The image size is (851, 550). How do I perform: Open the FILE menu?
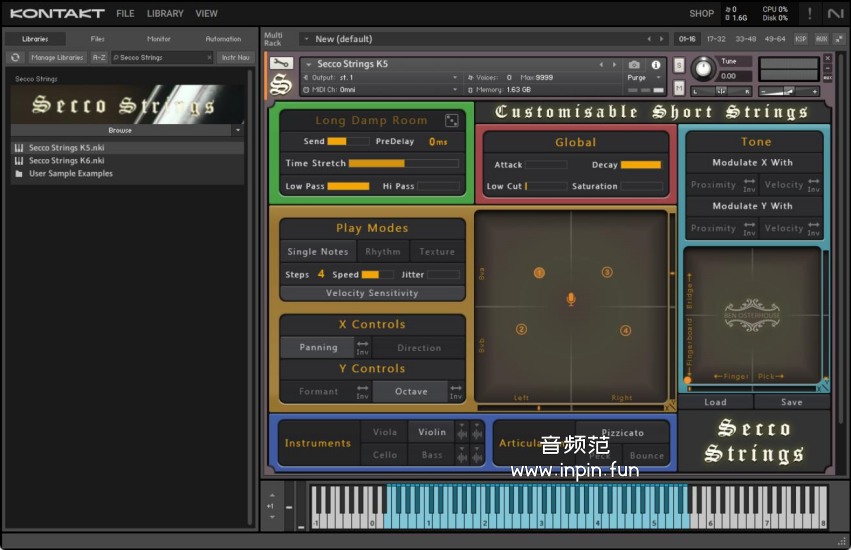click(x=125, y=14)
